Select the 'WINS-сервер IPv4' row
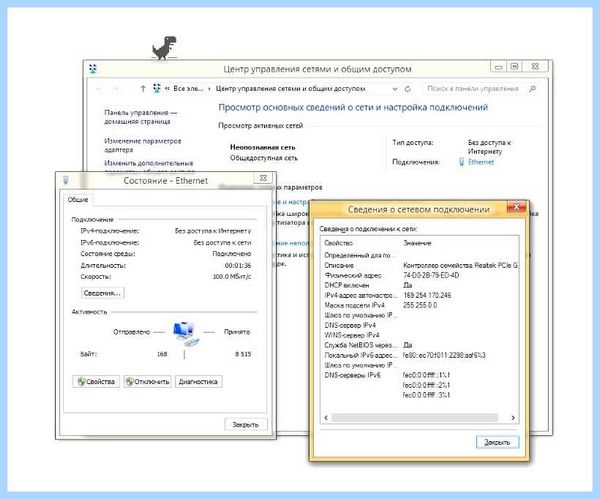This screenshot has height=499, width=600. point(421,335)
